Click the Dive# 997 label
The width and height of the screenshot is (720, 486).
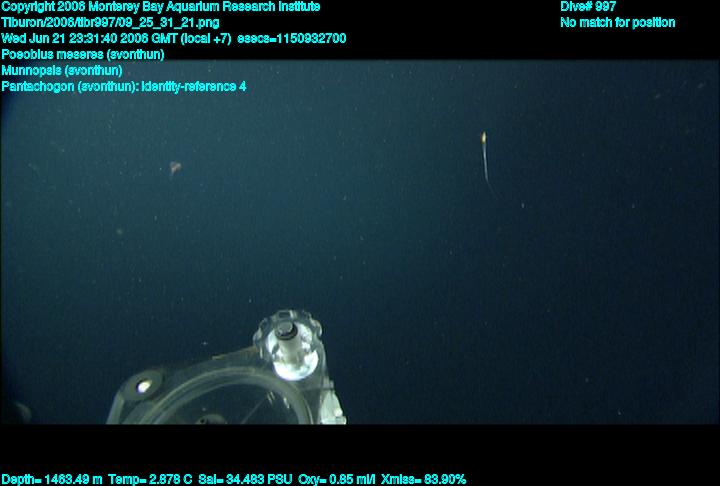pyautogui.click(x=588, y=7)
